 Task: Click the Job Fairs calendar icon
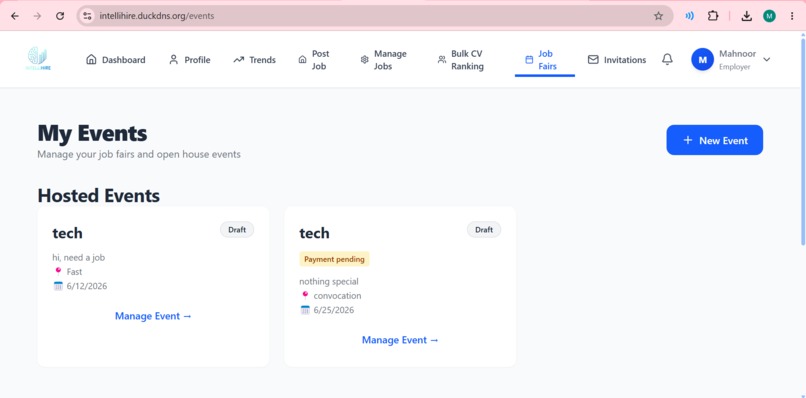[529, 60]
